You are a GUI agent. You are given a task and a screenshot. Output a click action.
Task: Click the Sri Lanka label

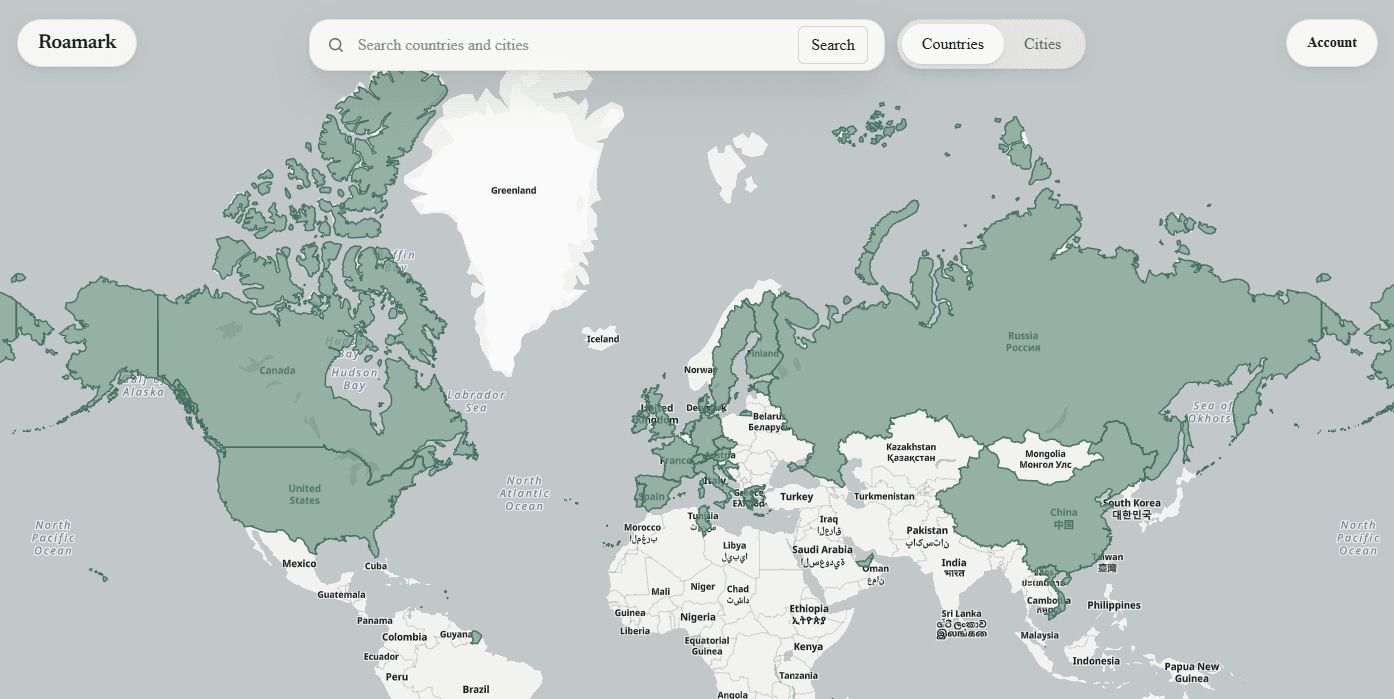961,624
